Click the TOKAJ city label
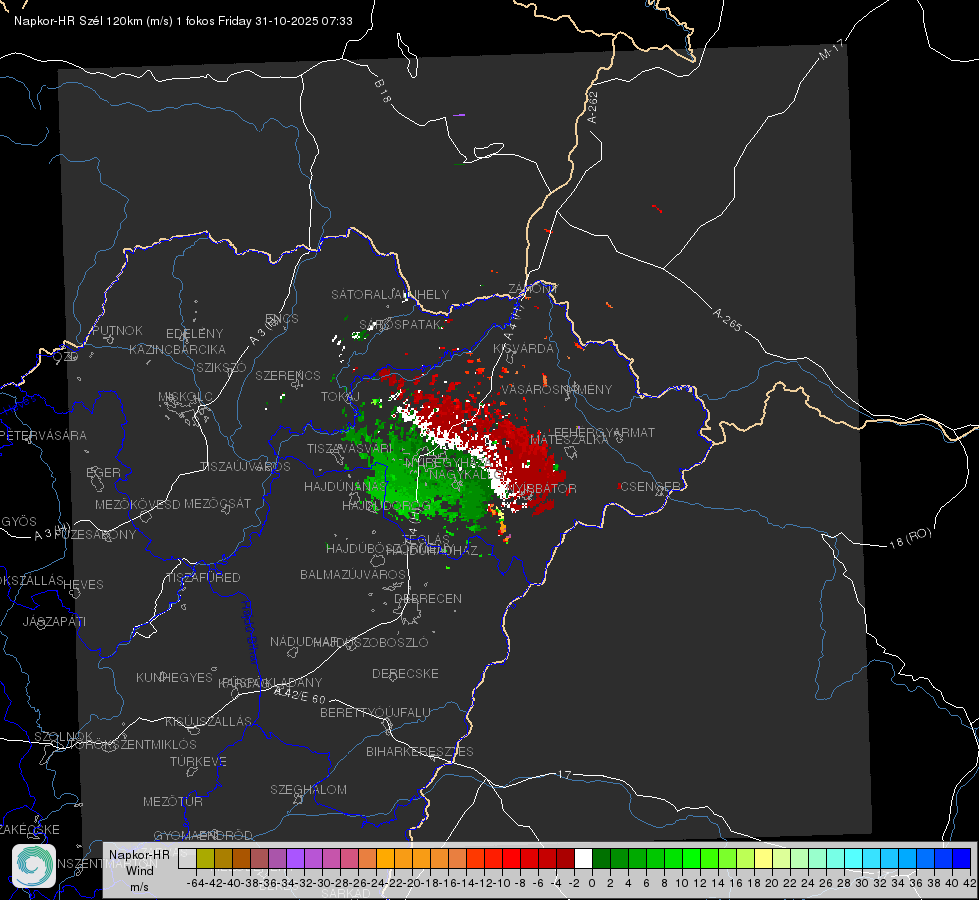The image size is (979, 900). 340,397
